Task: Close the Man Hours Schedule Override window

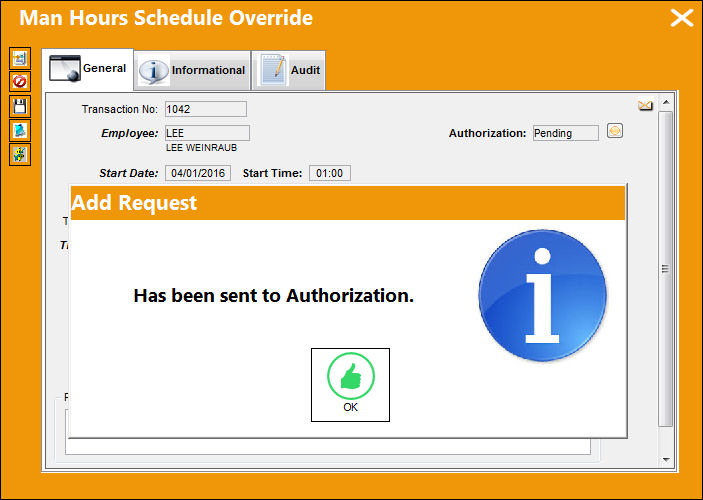Action: coord(681,18)
